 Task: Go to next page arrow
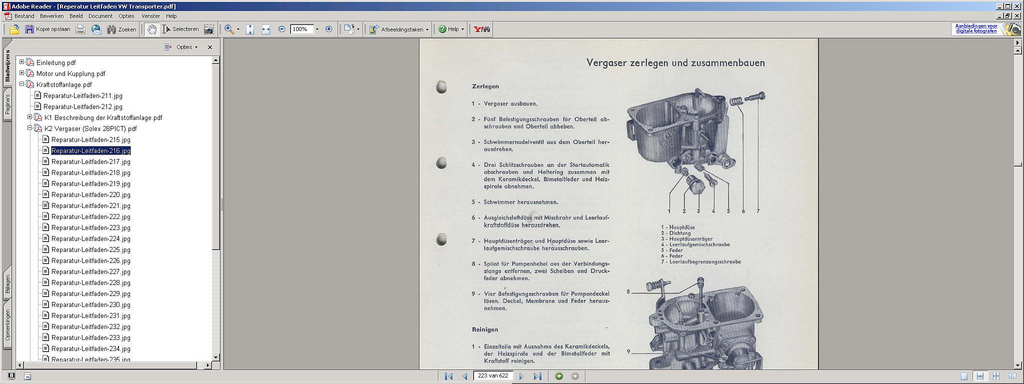click(521, 376)
